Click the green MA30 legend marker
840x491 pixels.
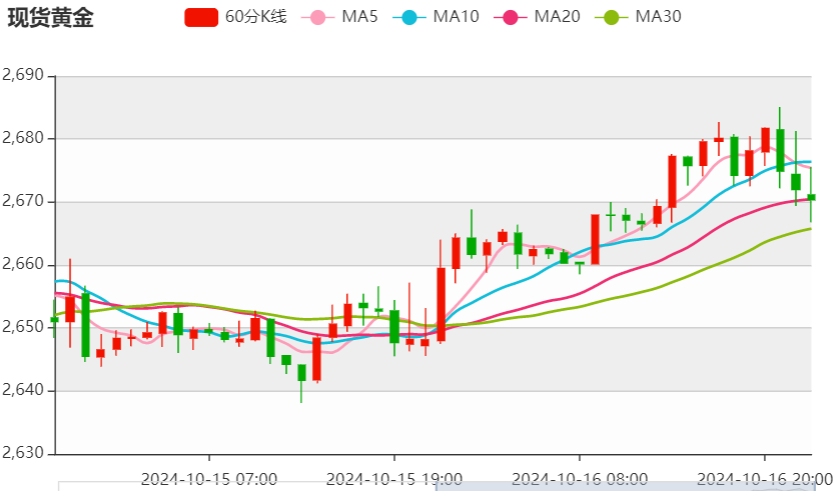click(x=612, y=18)
